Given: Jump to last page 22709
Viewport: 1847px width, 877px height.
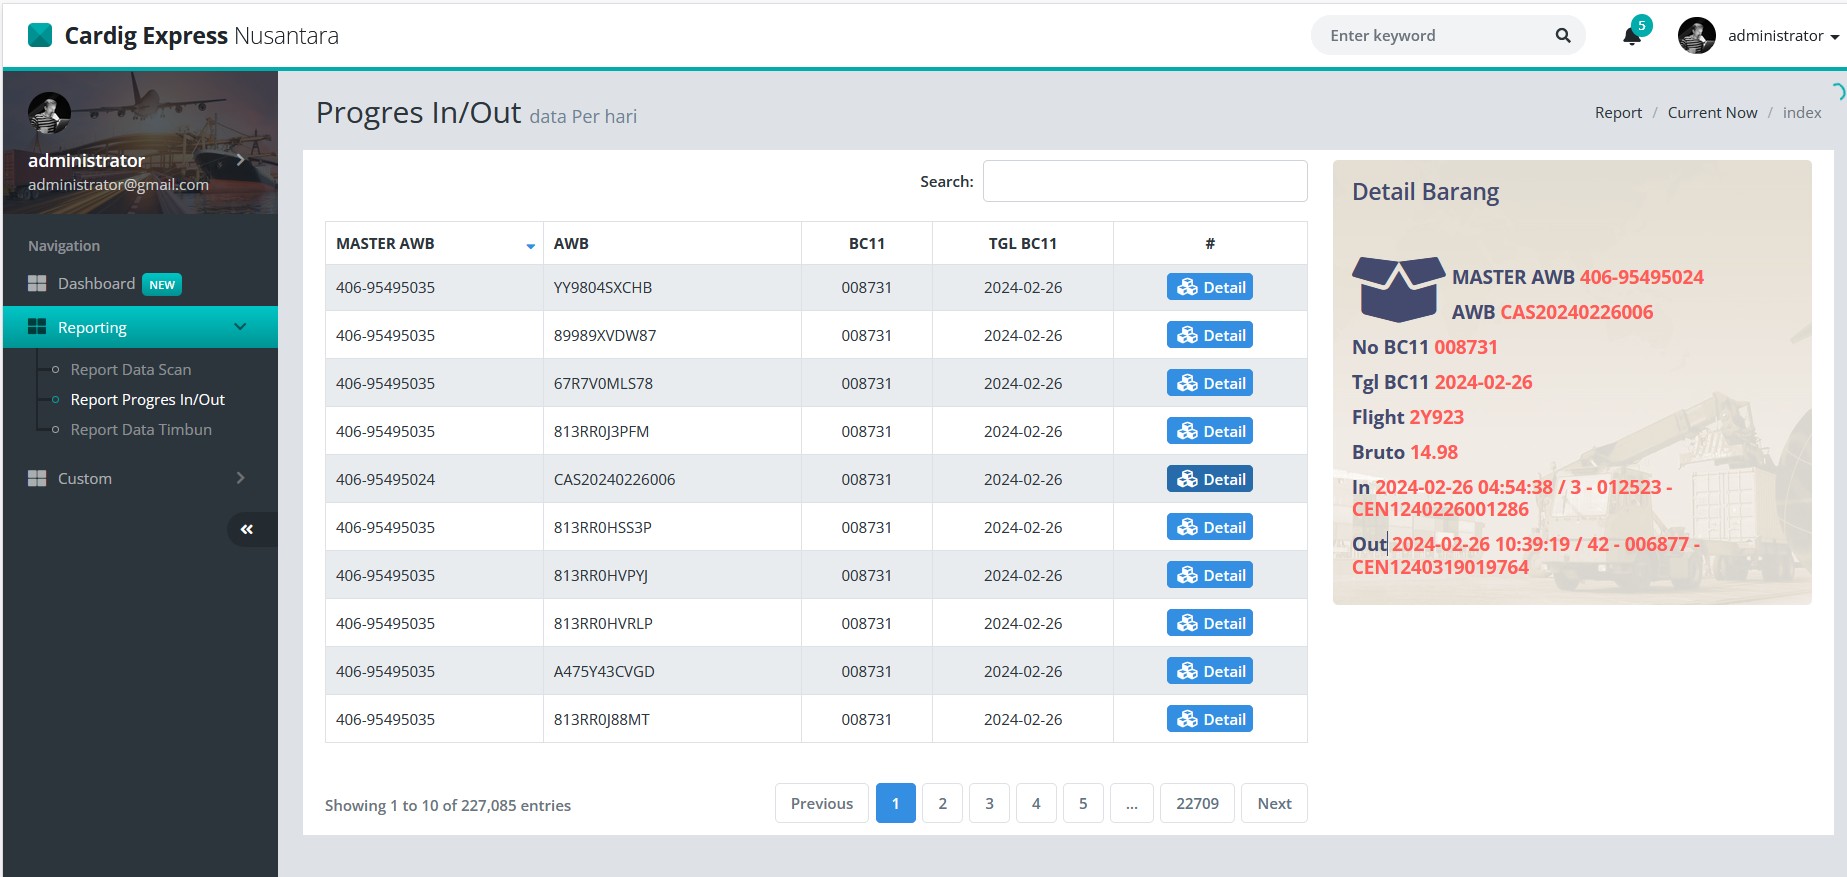Looking at the screenshot, I should click(x=1196, y=803).
